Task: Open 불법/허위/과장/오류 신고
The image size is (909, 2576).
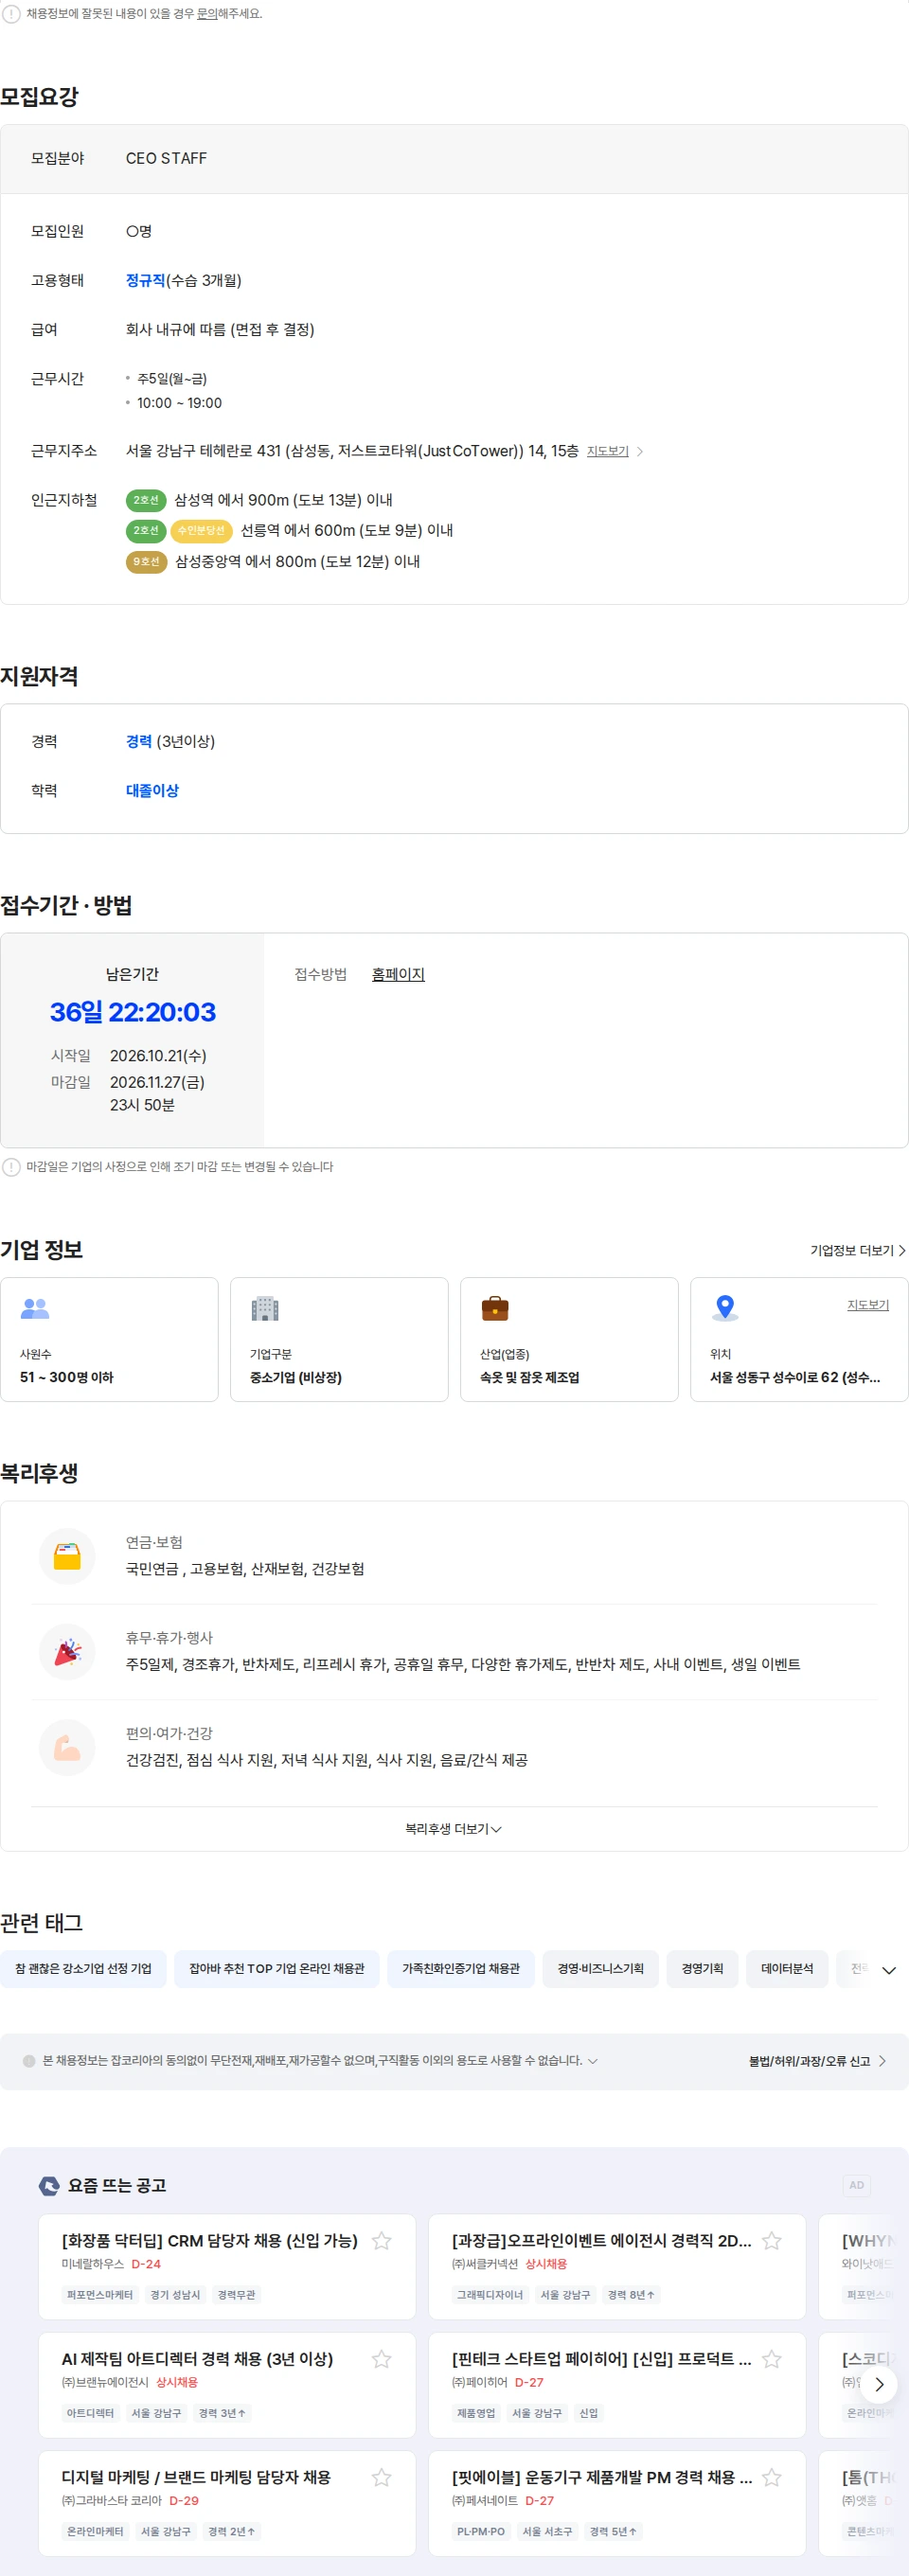Action: point(817,2061)
